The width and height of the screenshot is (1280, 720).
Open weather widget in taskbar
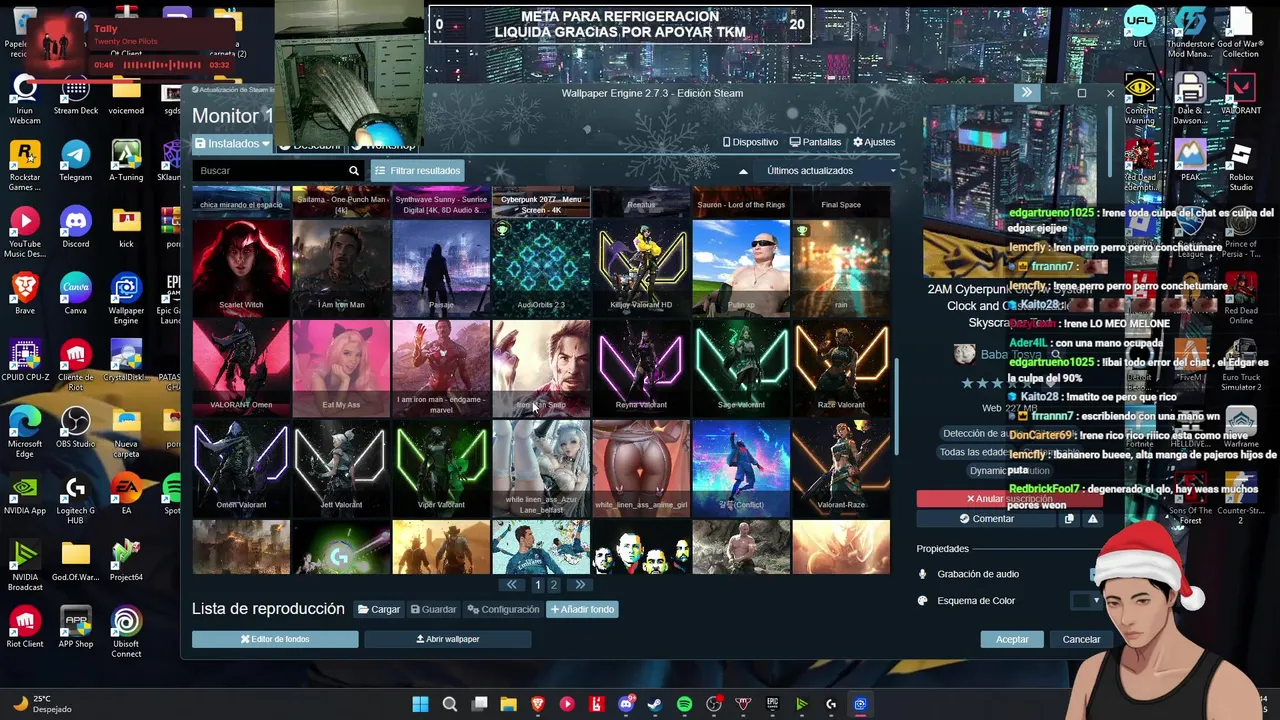click(x=40, y=704)
